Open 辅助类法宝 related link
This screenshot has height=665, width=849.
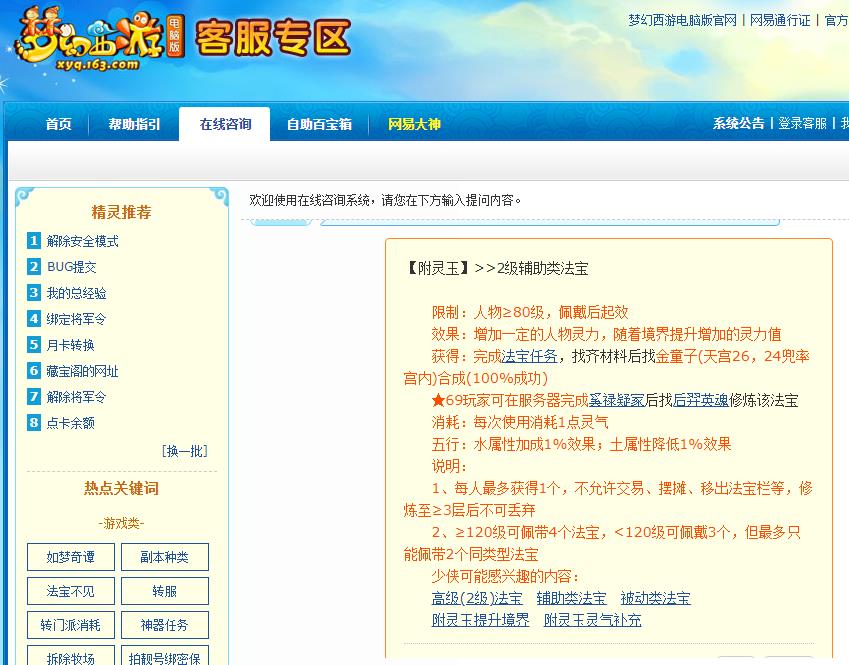point(571,598)
